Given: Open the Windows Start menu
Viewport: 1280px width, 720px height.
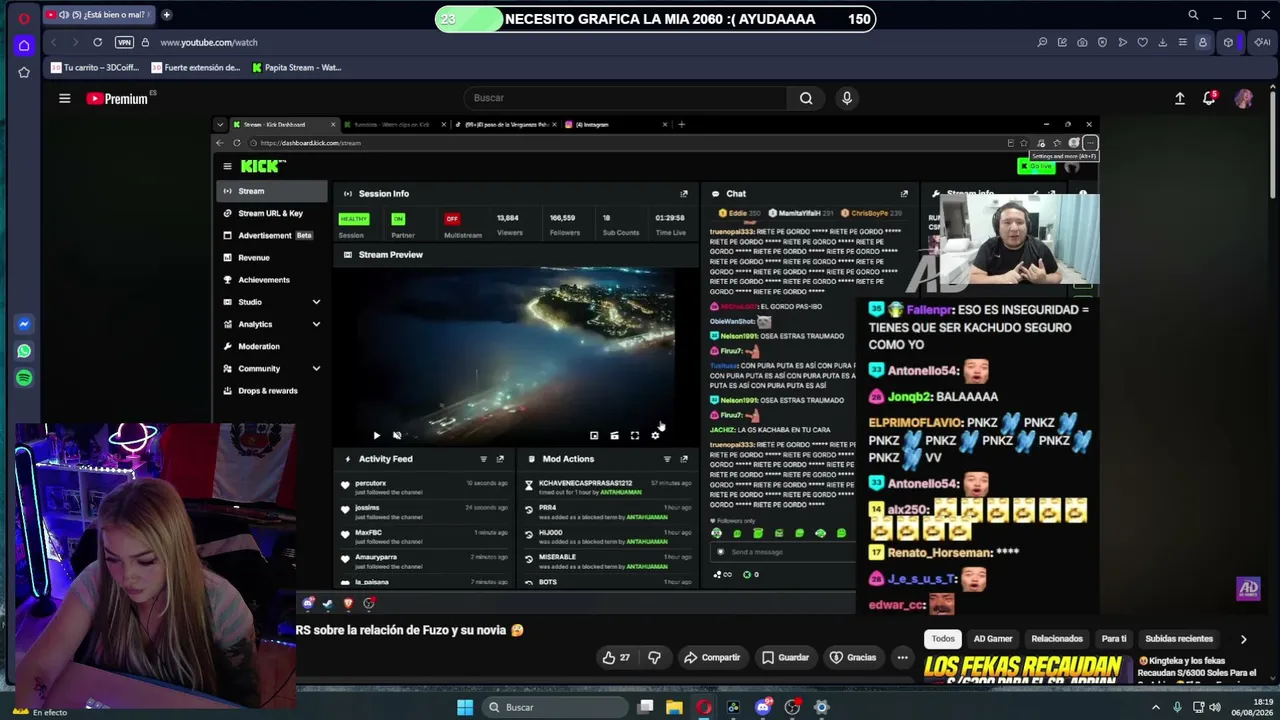Looking at the screenshot, I should (465, 707).
